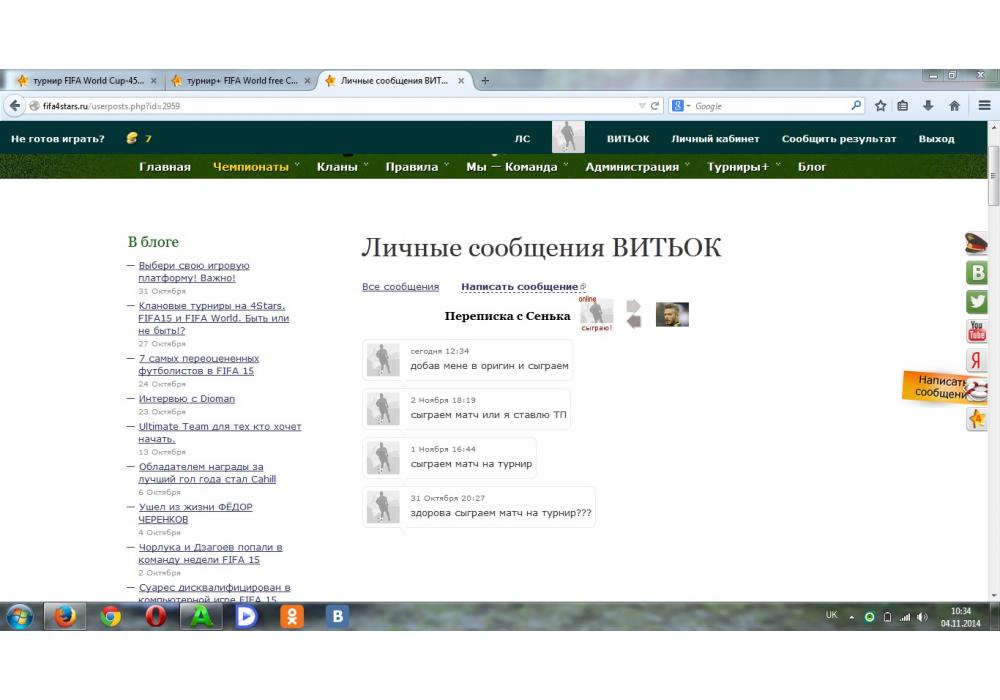Viewport: 1000px width, 700px height.
Task: Expand the Чемпионаты dropdown menu
Action: coord(256,167)
